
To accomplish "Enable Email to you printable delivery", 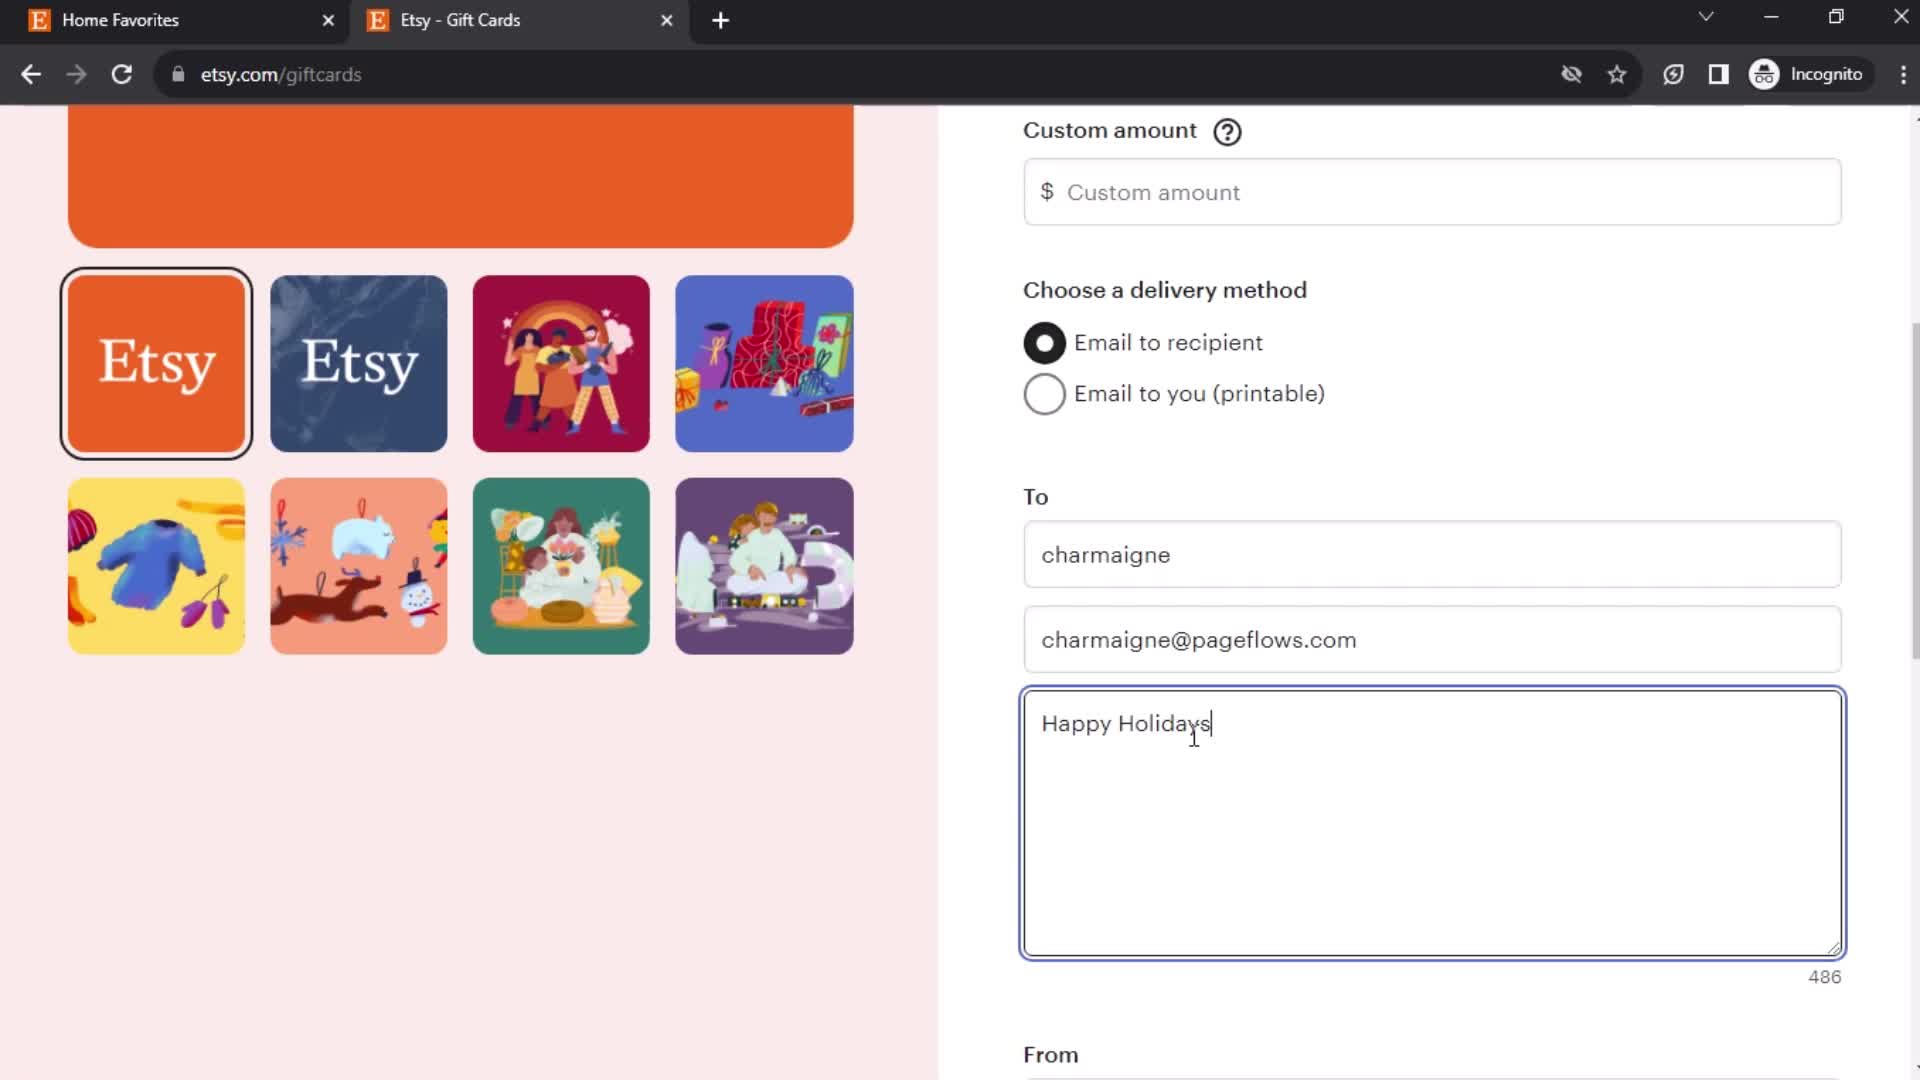I will pos(1044,393).
